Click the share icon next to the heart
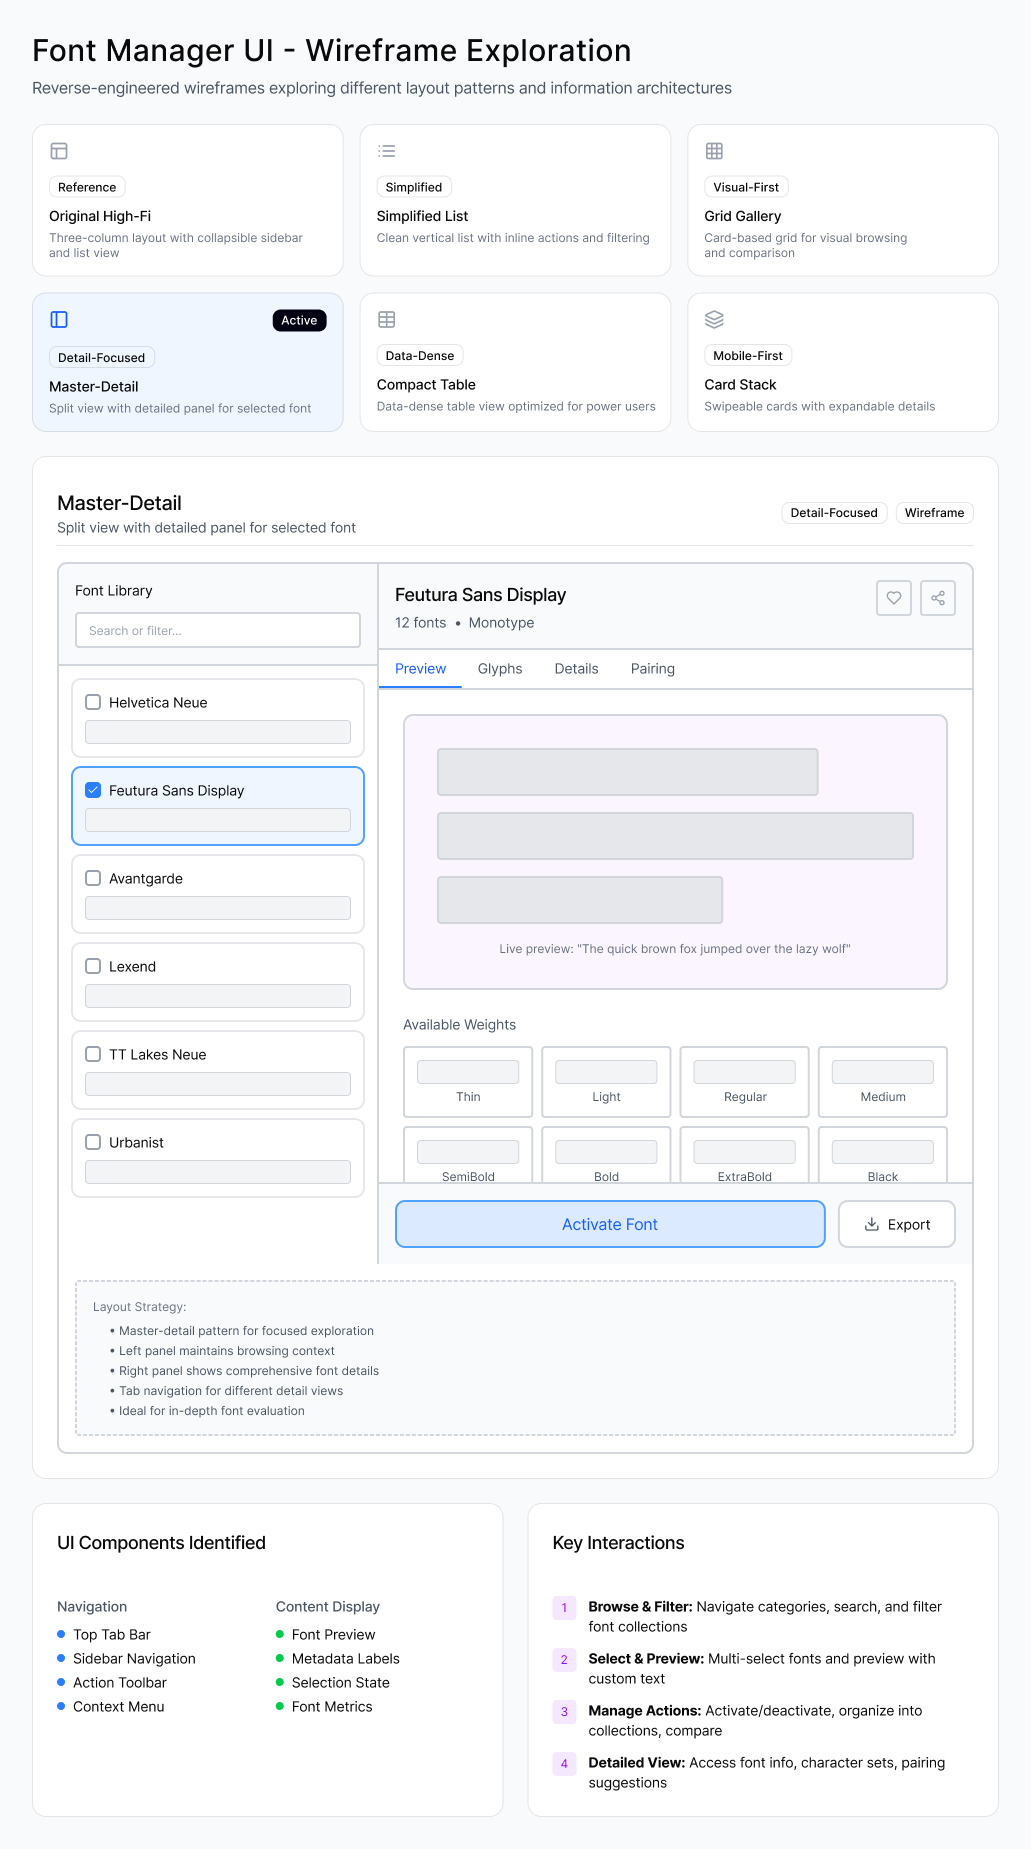The image size is (1031, 1849). click(937, 598)
